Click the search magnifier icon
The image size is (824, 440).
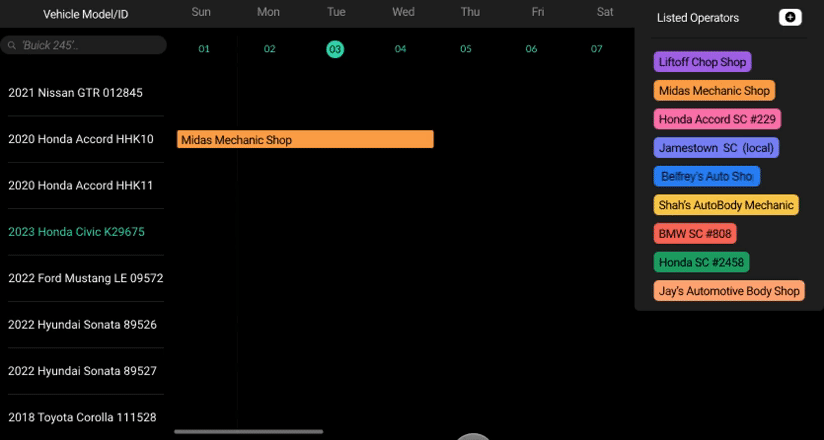[x=12, y=45]
